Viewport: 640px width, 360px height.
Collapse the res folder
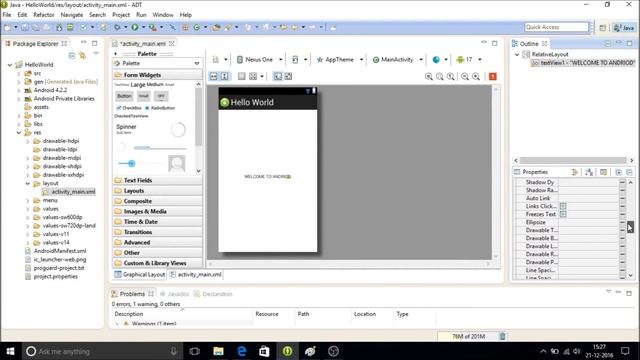tap(19, 133)
